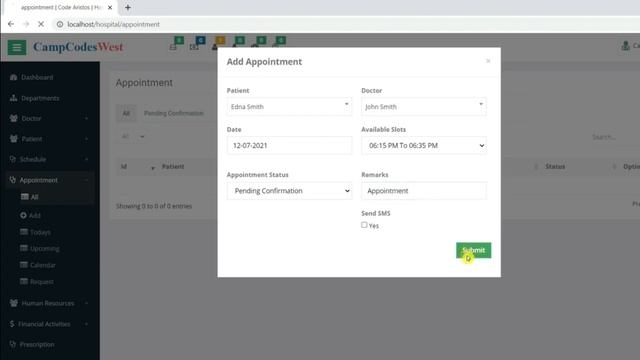The image size is (640, 360).
Task: Open the Doctor dropdown showing John Smith
Action: pyautogui.click(x=424, y=107)
